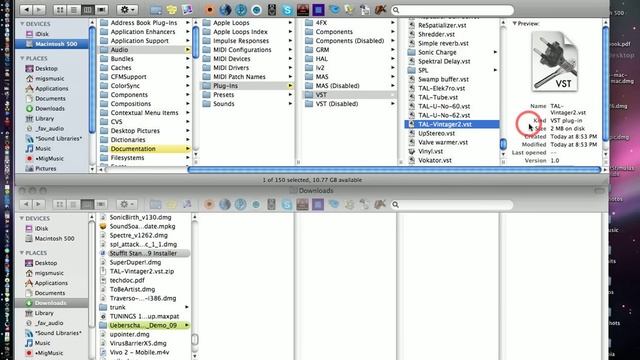Click the search field in Downloads window

[452, 204]
